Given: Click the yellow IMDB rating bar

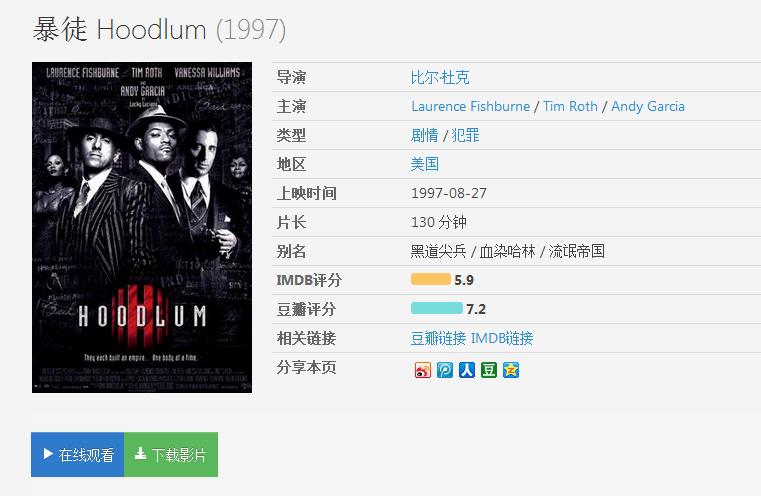Looking at the screenshot, I should pyautogui.click(x=431, y=280).
